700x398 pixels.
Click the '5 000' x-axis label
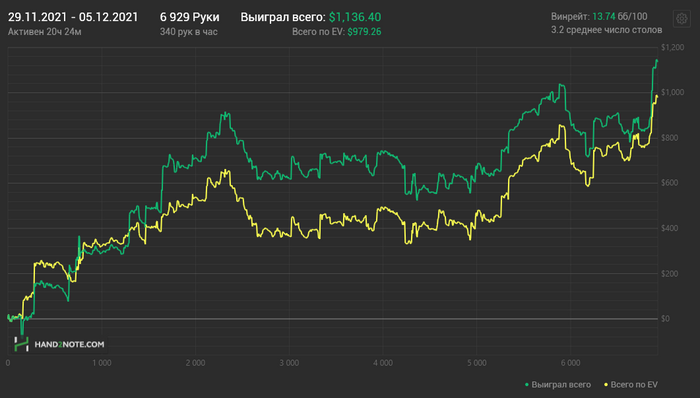tap(477, 363)
